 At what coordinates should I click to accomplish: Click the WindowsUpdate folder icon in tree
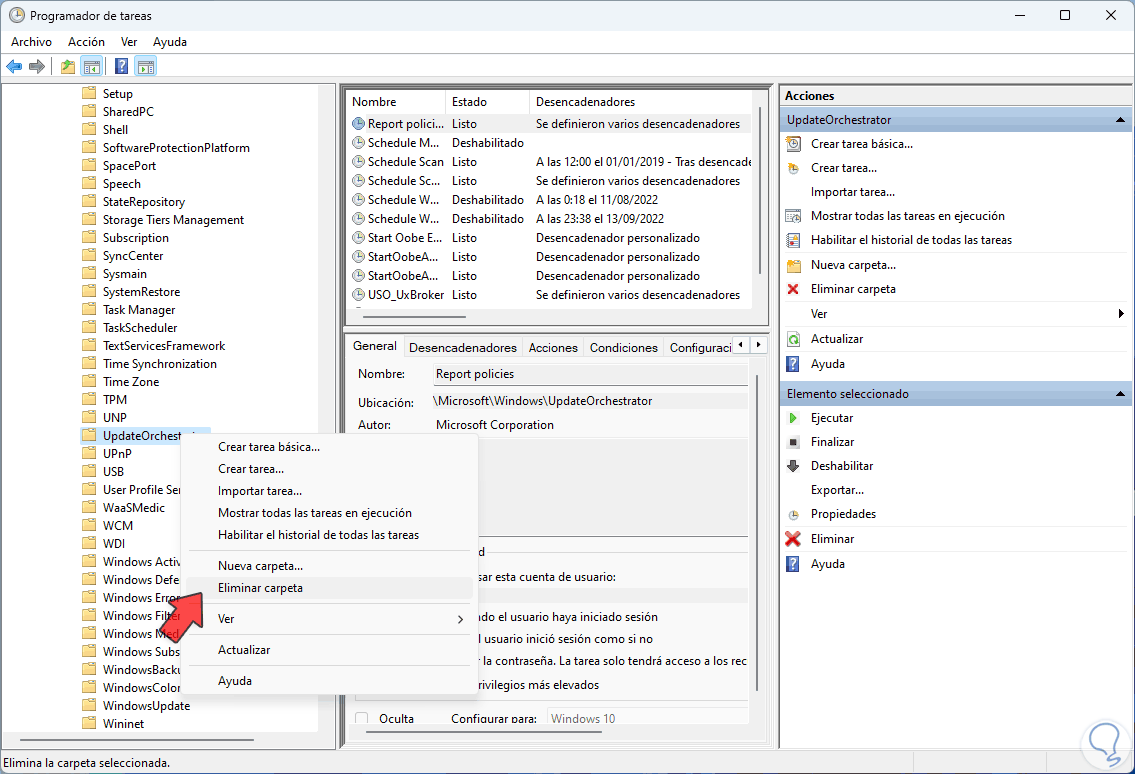coord(89,705)
